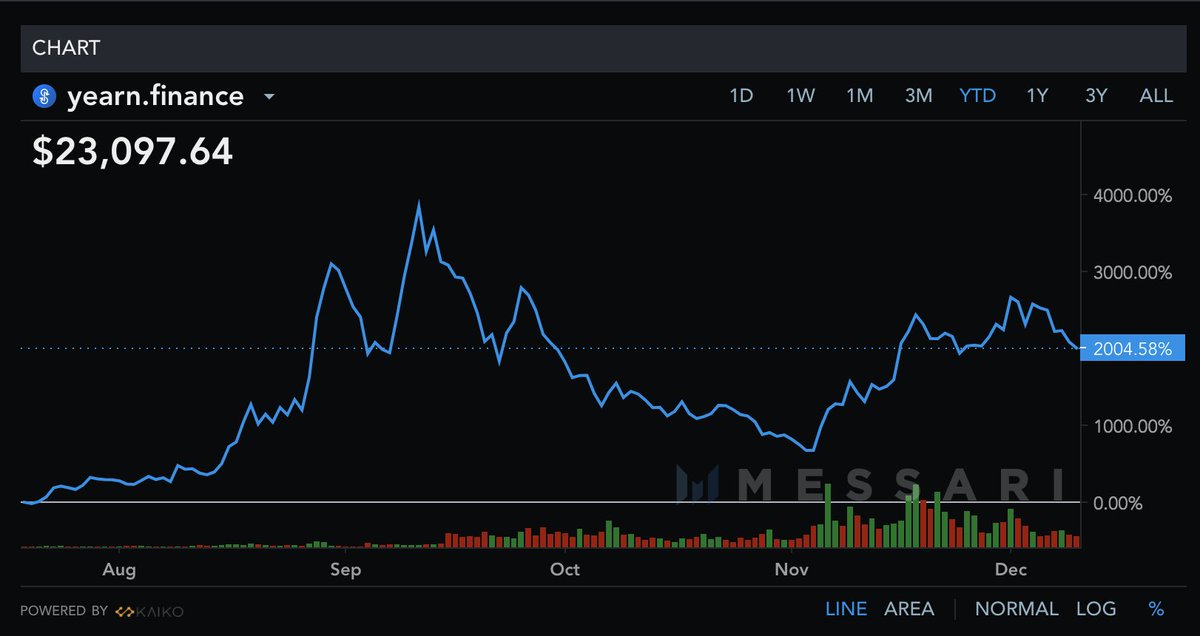1200x636 pixels.
Task: Expand the asset picker caret arrow
Action: [267, 96]
